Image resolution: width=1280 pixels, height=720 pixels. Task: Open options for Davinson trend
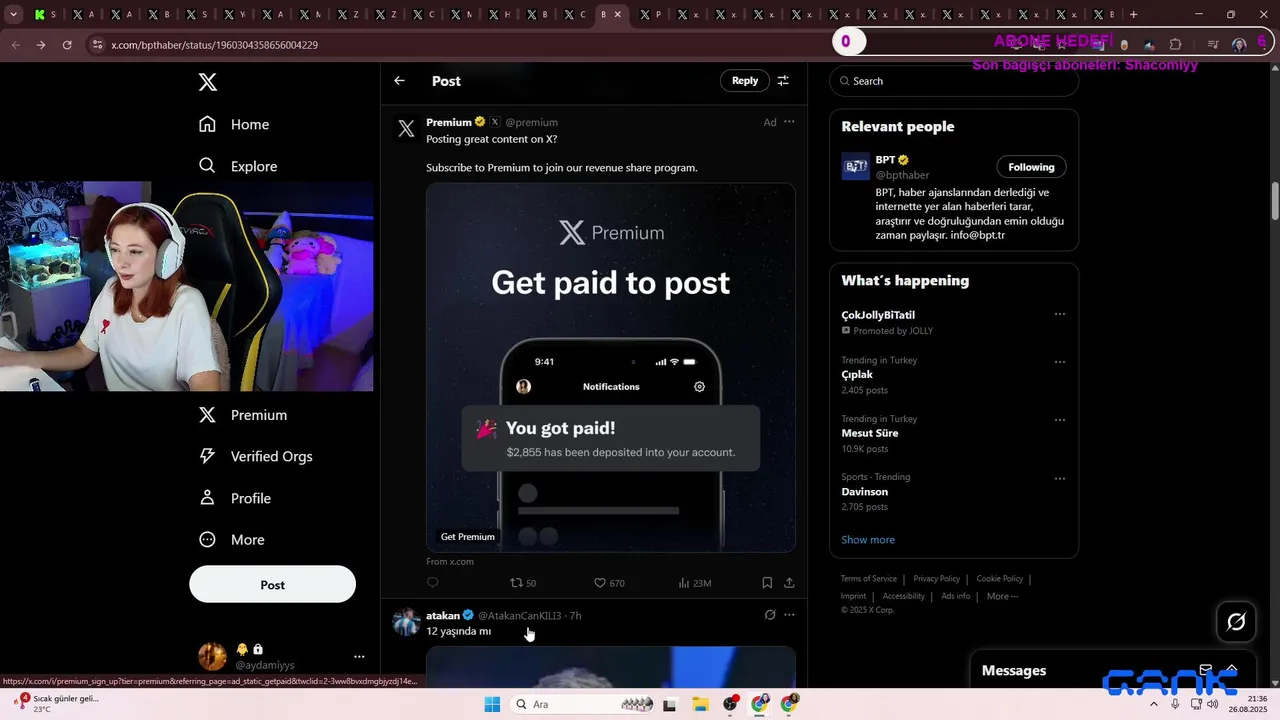click(x=1060, y=478)
